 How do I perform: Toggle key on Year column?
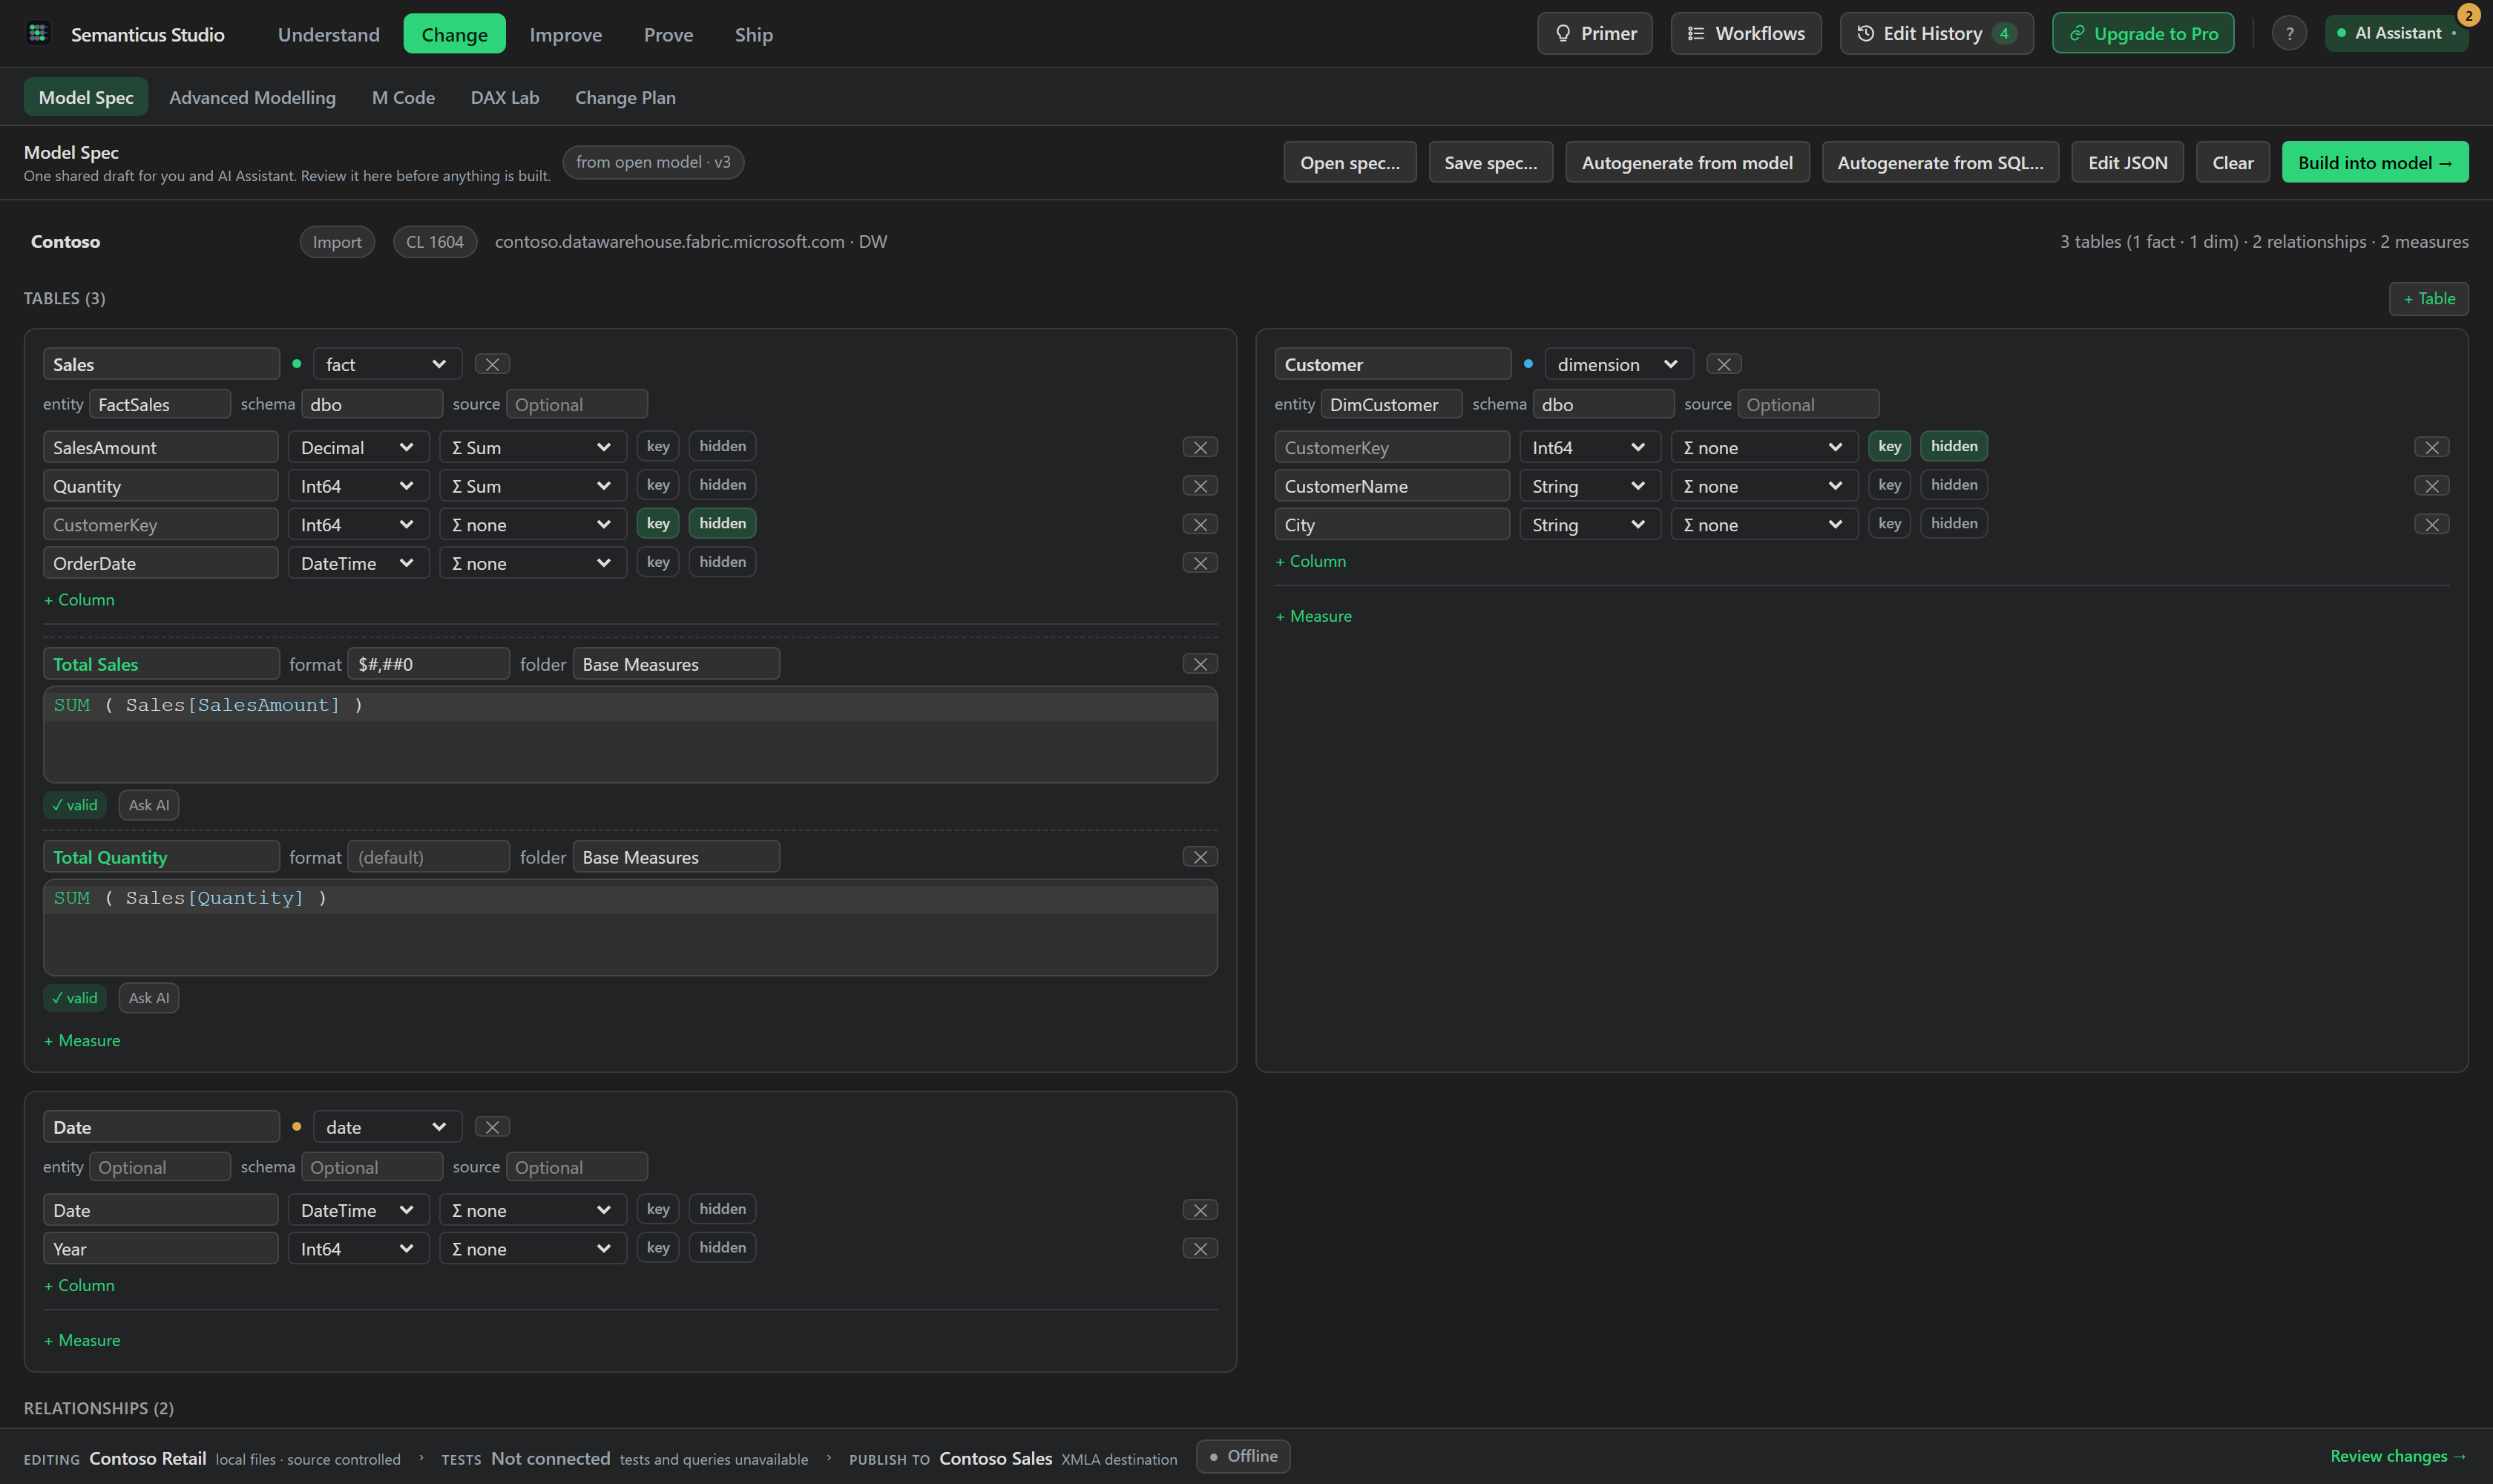pos(658,1247)
